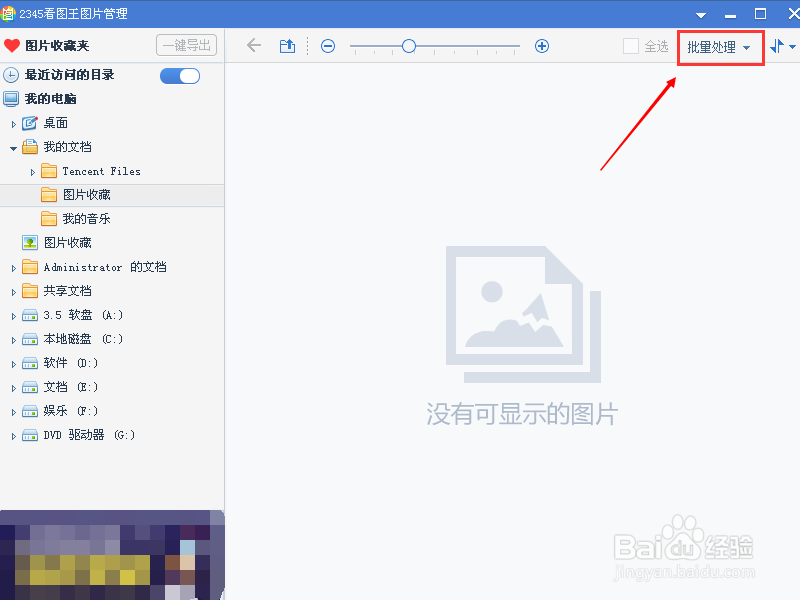Click the 2345看图王 app logo icon
The width and height of the screenshot is (800, 600).
point(7,14)
